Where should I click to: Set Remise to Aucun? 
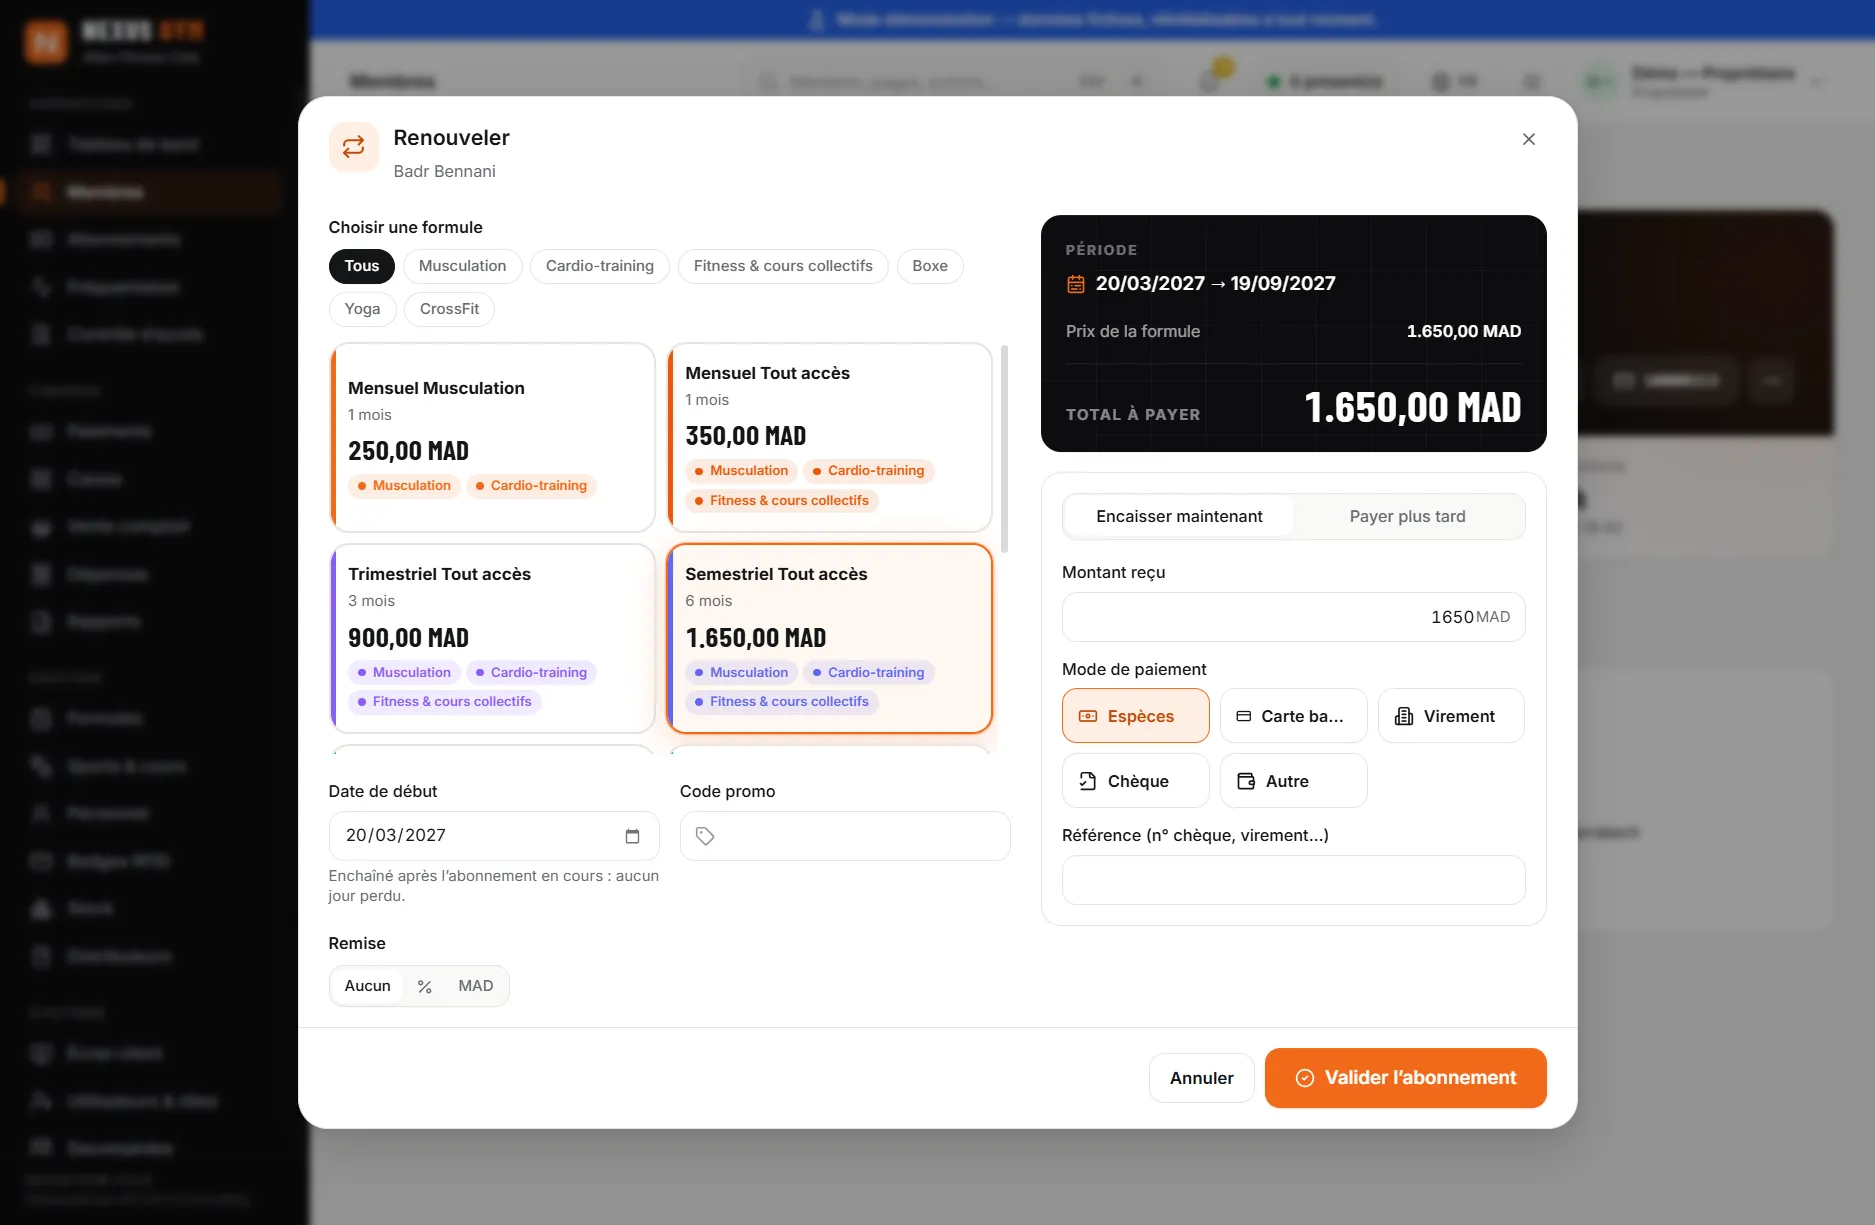coord(367,986)
